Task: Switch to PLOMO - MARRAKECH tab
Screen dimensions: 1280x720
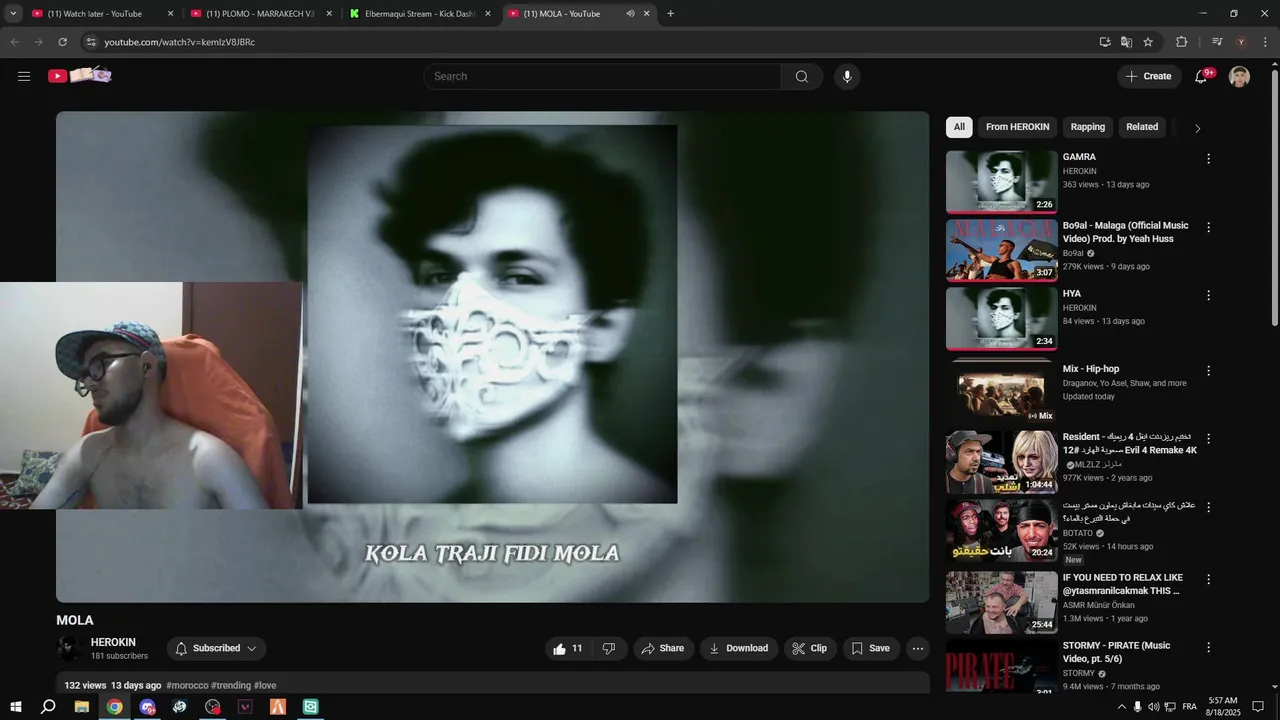Action: pyautogui.click(x=260, y=14)
